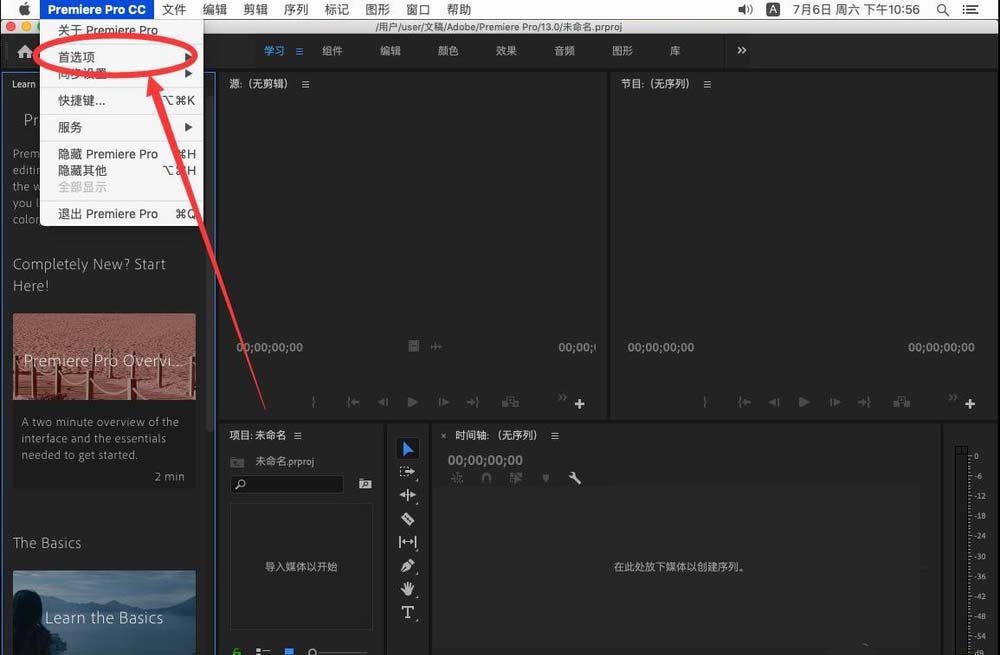The height and width of the screenshot is (655, 1000).
Task: Click the + button editor in Program monitor
Action: pos(970,403)
